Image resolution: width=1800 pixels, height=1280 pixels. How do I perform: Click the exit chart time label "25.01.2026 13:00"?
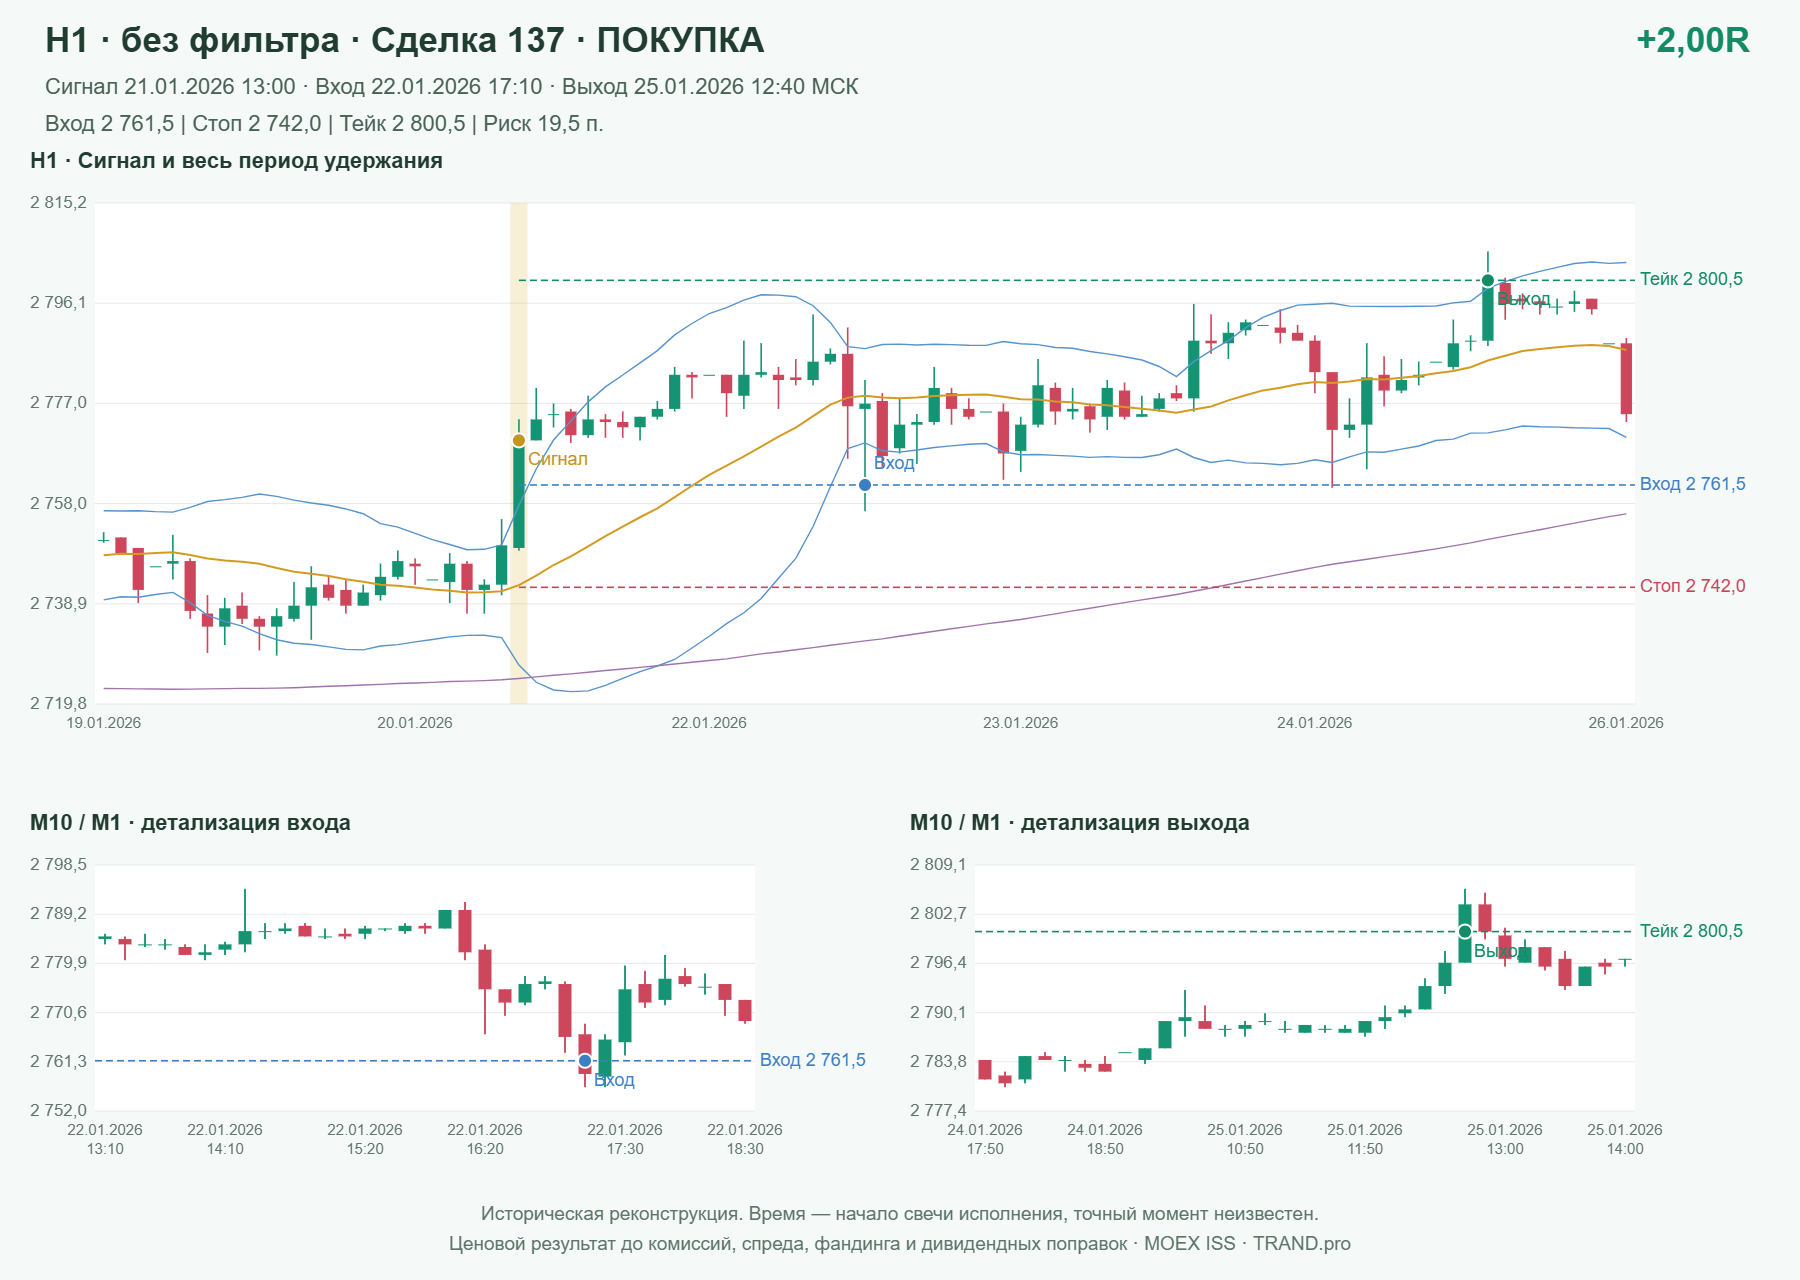pyautogui.click(x=1505, y=1139)
